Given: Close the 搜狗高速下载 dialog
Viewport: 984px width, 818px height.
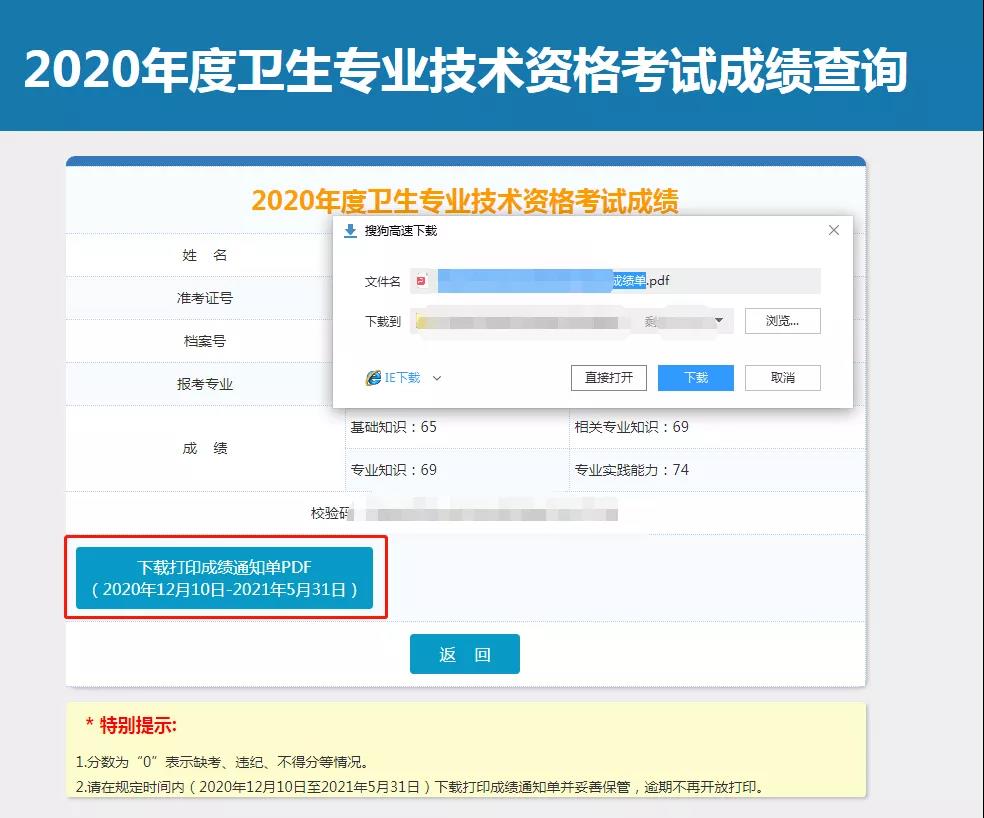Looking at the screenshot, I should point(833,230).
